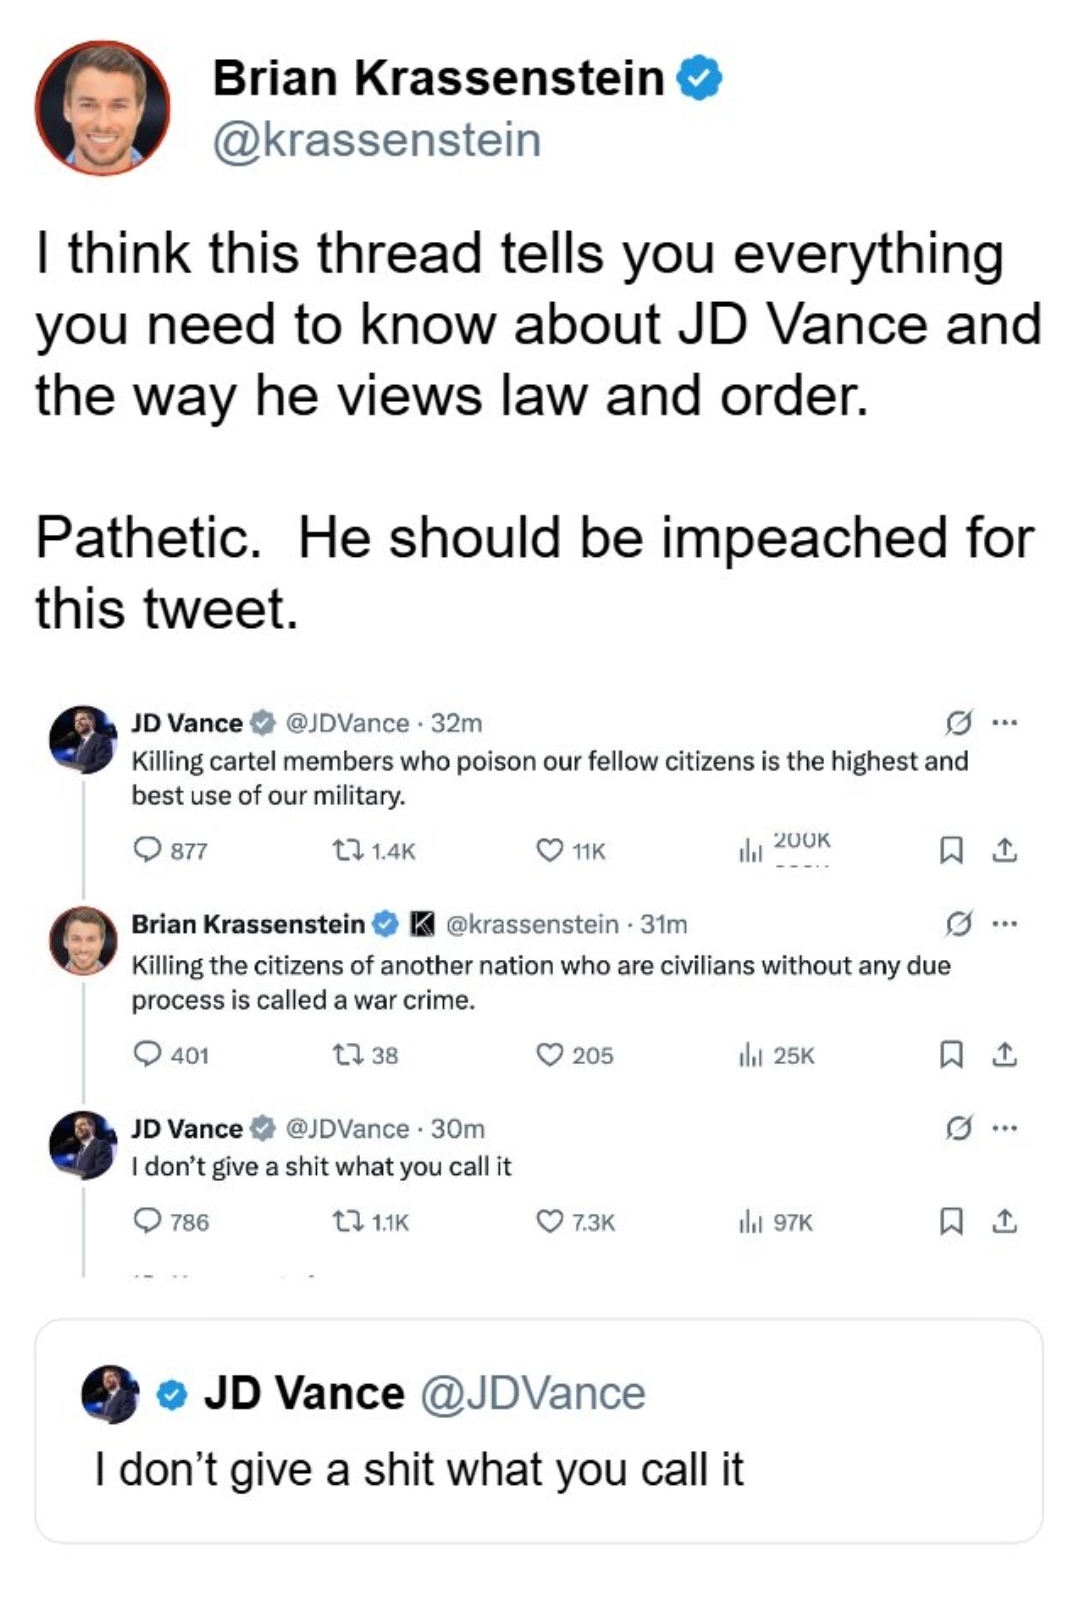Open more options on JD Vance's 30m reply
Screen dimensions: 1080x1608
(1005, 1128)
